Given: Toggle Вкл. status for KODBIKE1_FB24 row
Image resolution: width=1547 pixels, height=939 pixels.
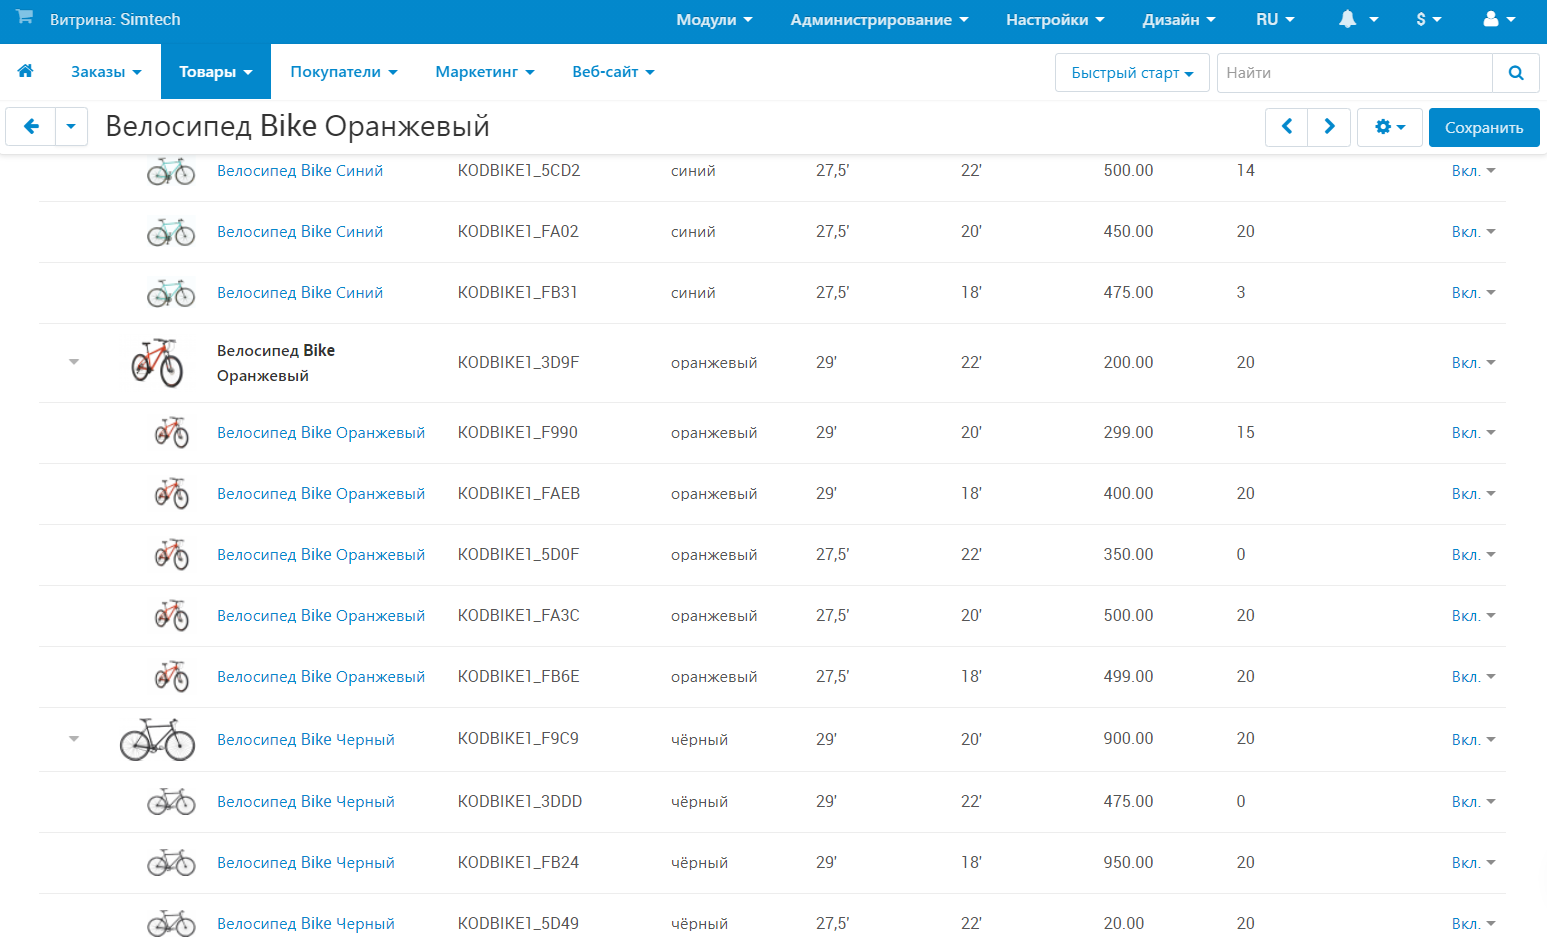Looking at the screenshot, I should pyautogui.click(x=1472, y=863).
